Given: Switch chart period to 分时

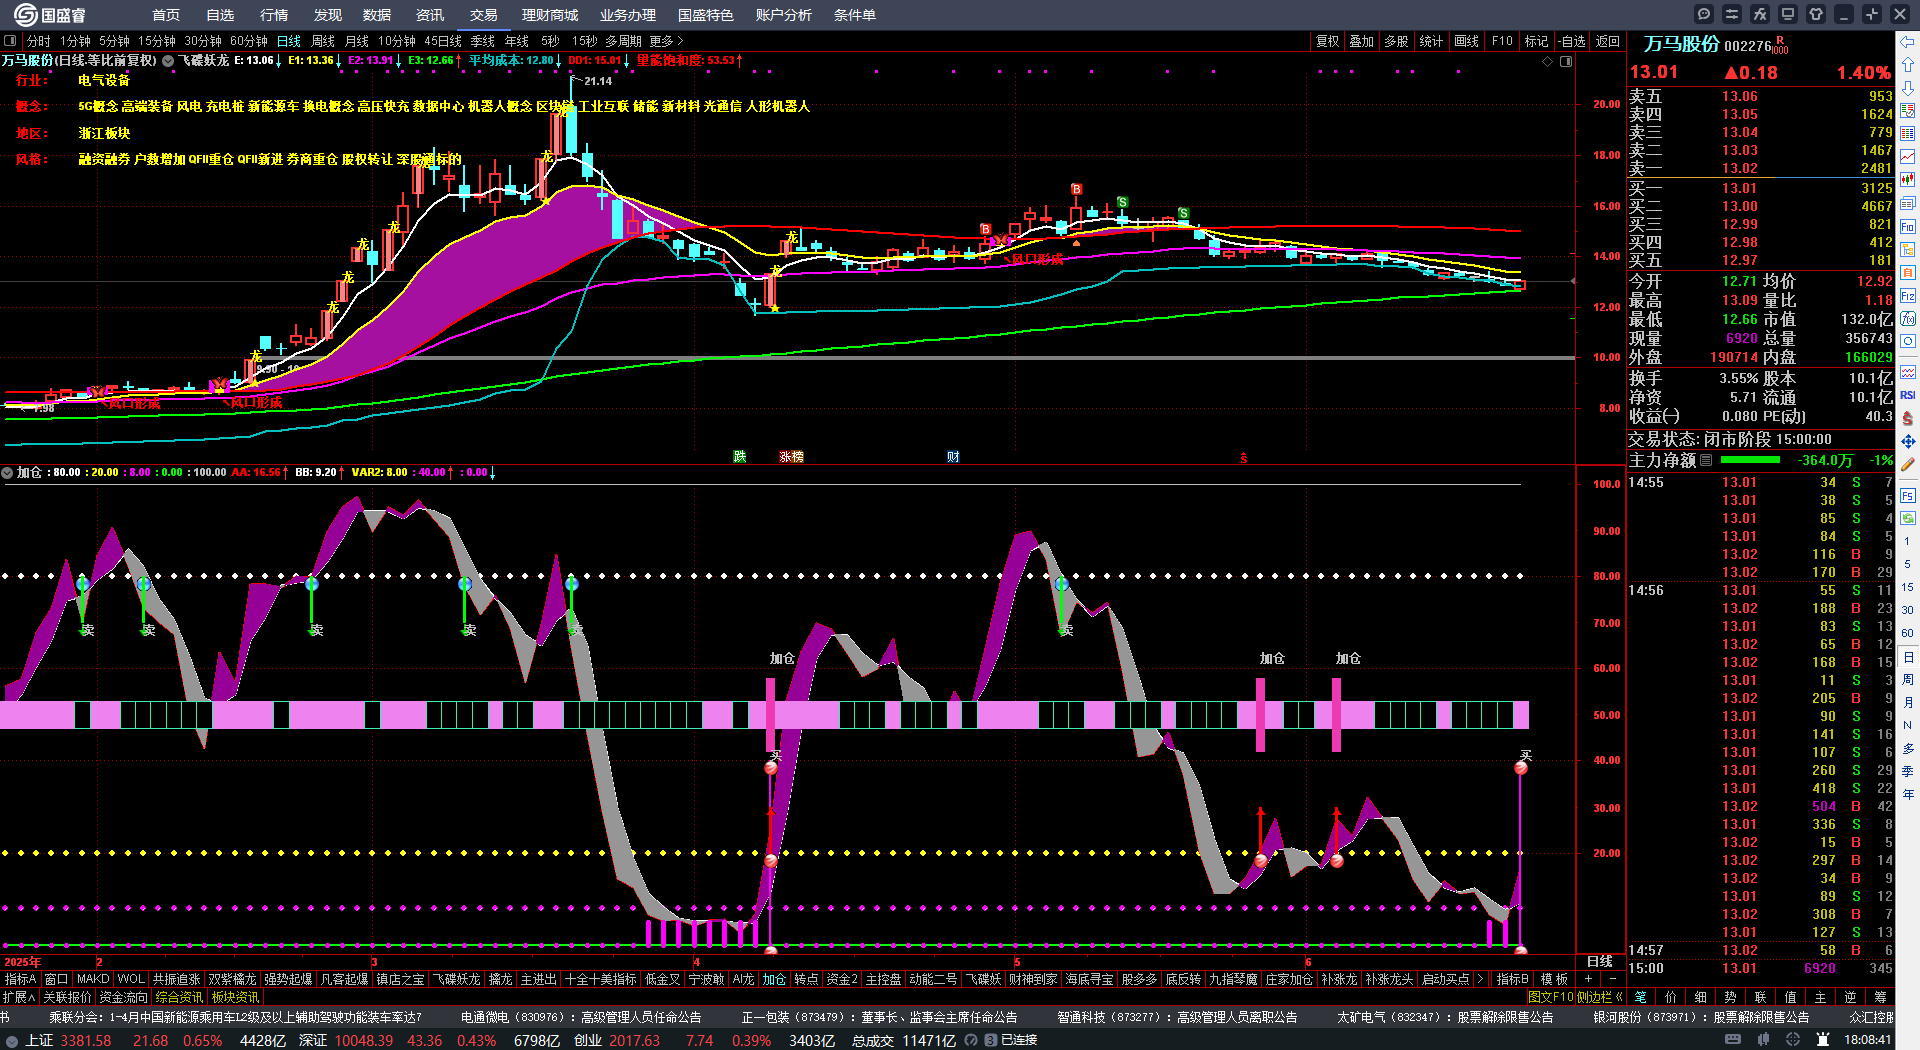Looking at the screenshot, I should (x=38, y=41).
